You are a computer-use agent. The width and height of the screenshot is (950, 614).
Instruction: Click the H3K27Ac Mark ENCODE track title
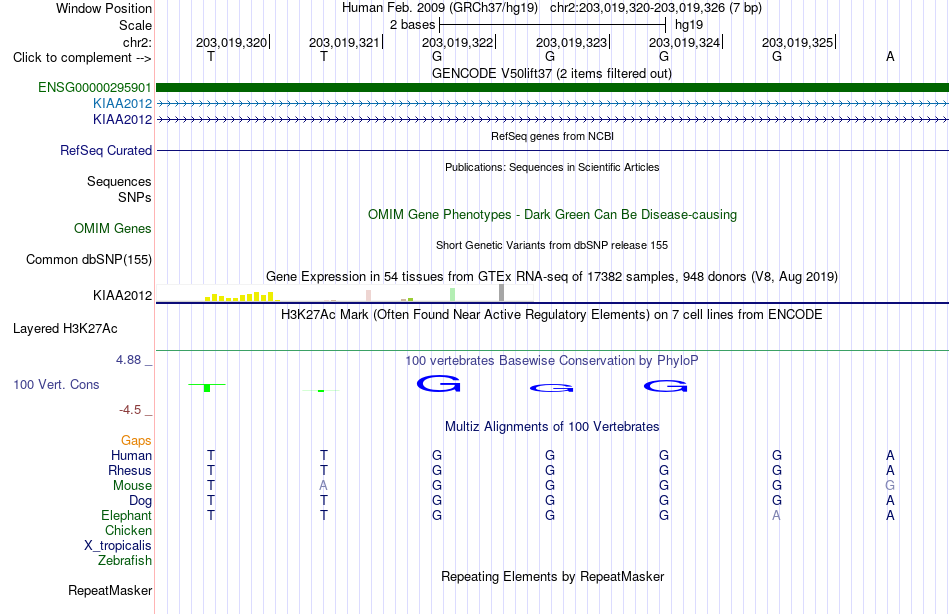click(551, 315)
